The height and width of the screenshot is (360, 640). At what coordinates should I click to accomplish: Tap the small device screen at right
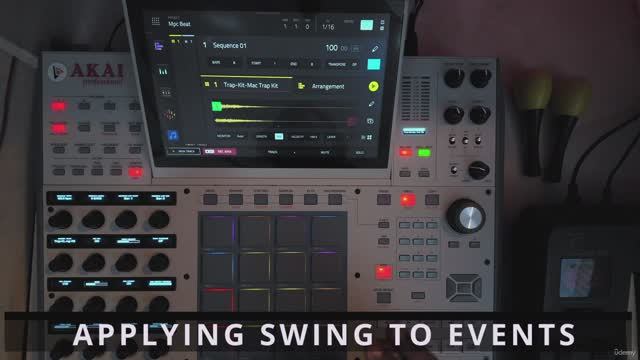(x=577, y=278)
